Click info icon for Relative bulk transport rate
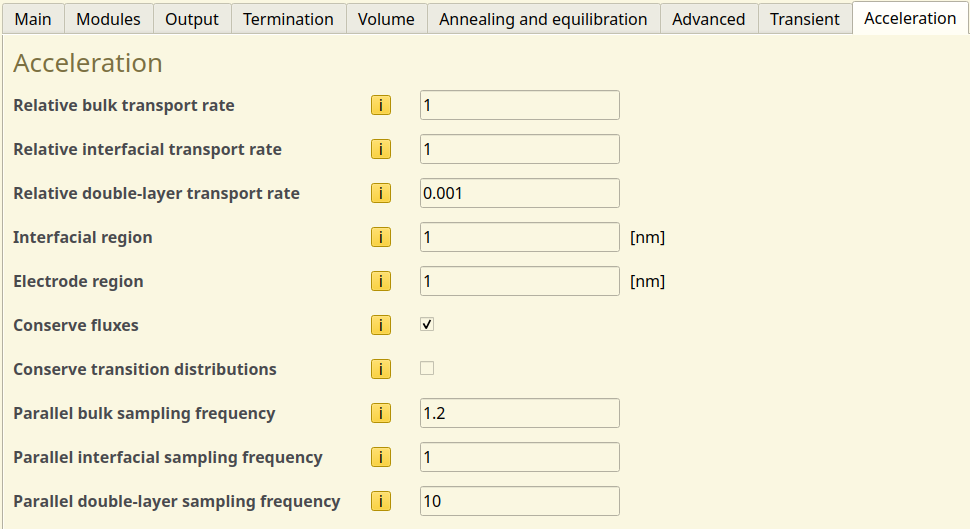Screen dimensions: 970x529 coord(381,105)
